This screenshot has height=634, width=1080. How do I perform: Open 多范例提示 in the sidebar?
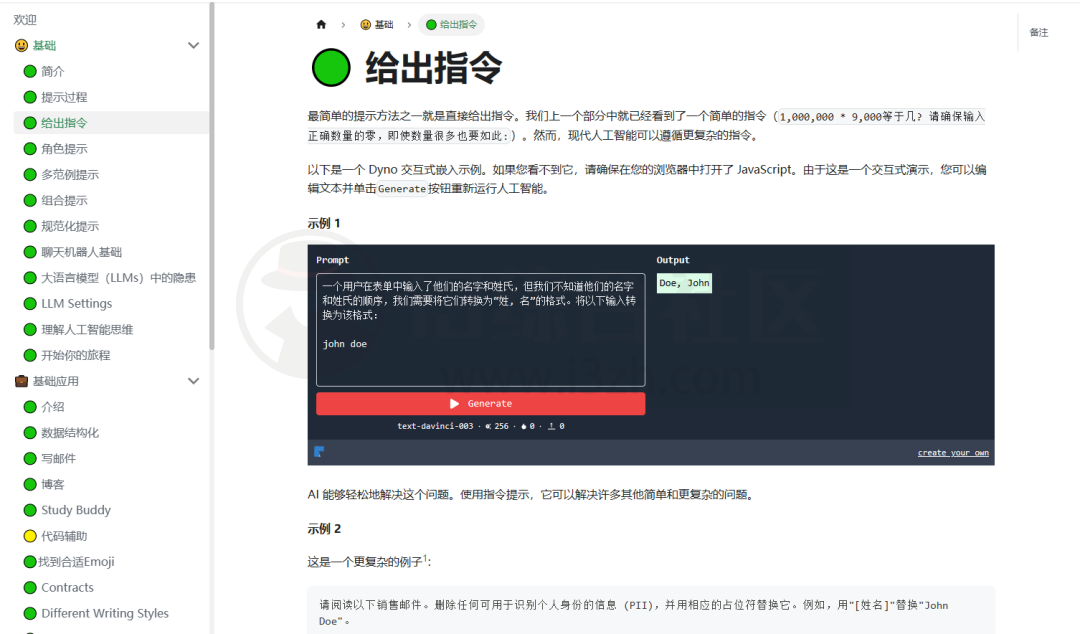pyautogui.click(x=70, y=174)
